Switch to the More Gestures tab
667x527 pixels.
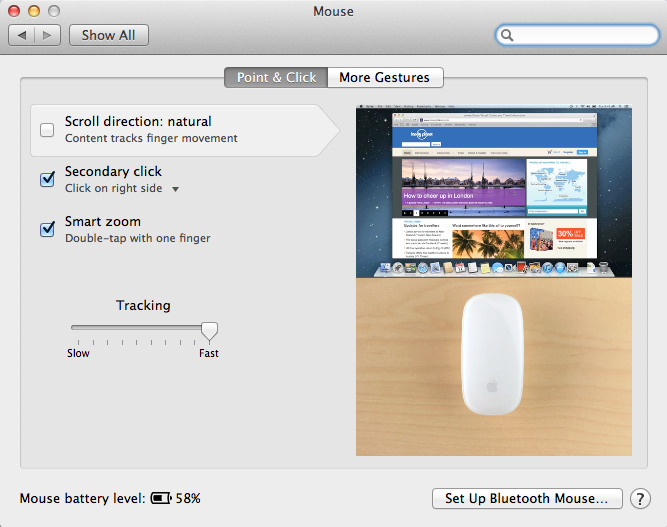pos(385,77)
